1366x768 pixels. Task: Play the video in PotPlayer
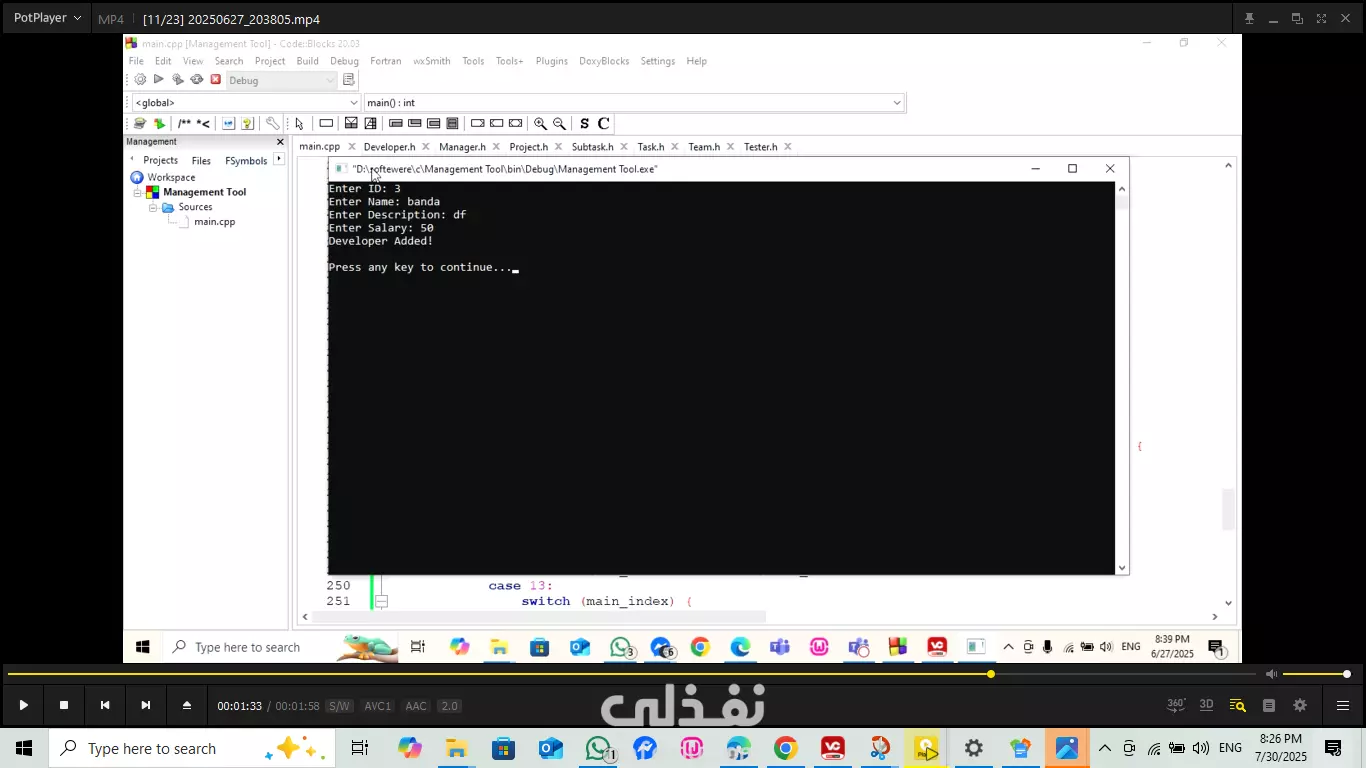click(23, 705)
